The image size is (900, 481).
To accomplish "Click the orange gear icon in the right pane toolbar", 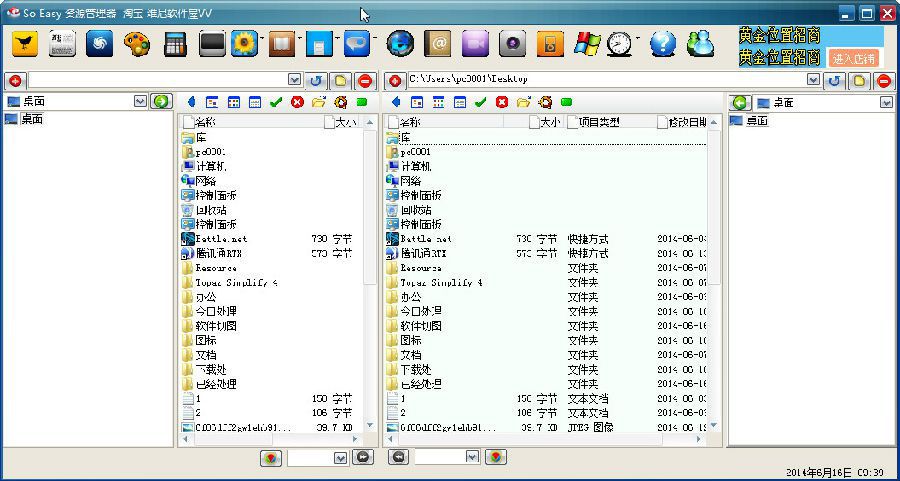I will tap(545, 102).
